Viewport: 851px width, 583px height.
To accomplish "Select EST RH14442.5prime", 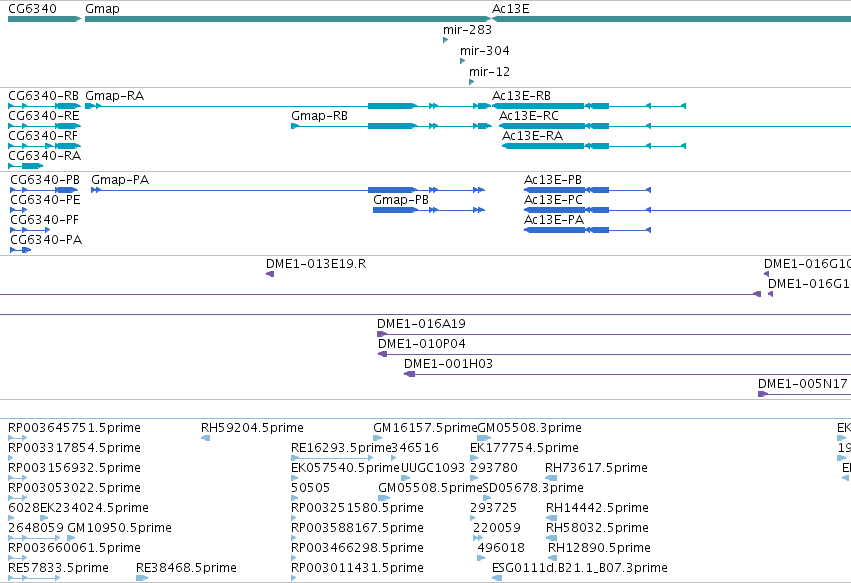I will pyautogui.click(x=597, y=509).
